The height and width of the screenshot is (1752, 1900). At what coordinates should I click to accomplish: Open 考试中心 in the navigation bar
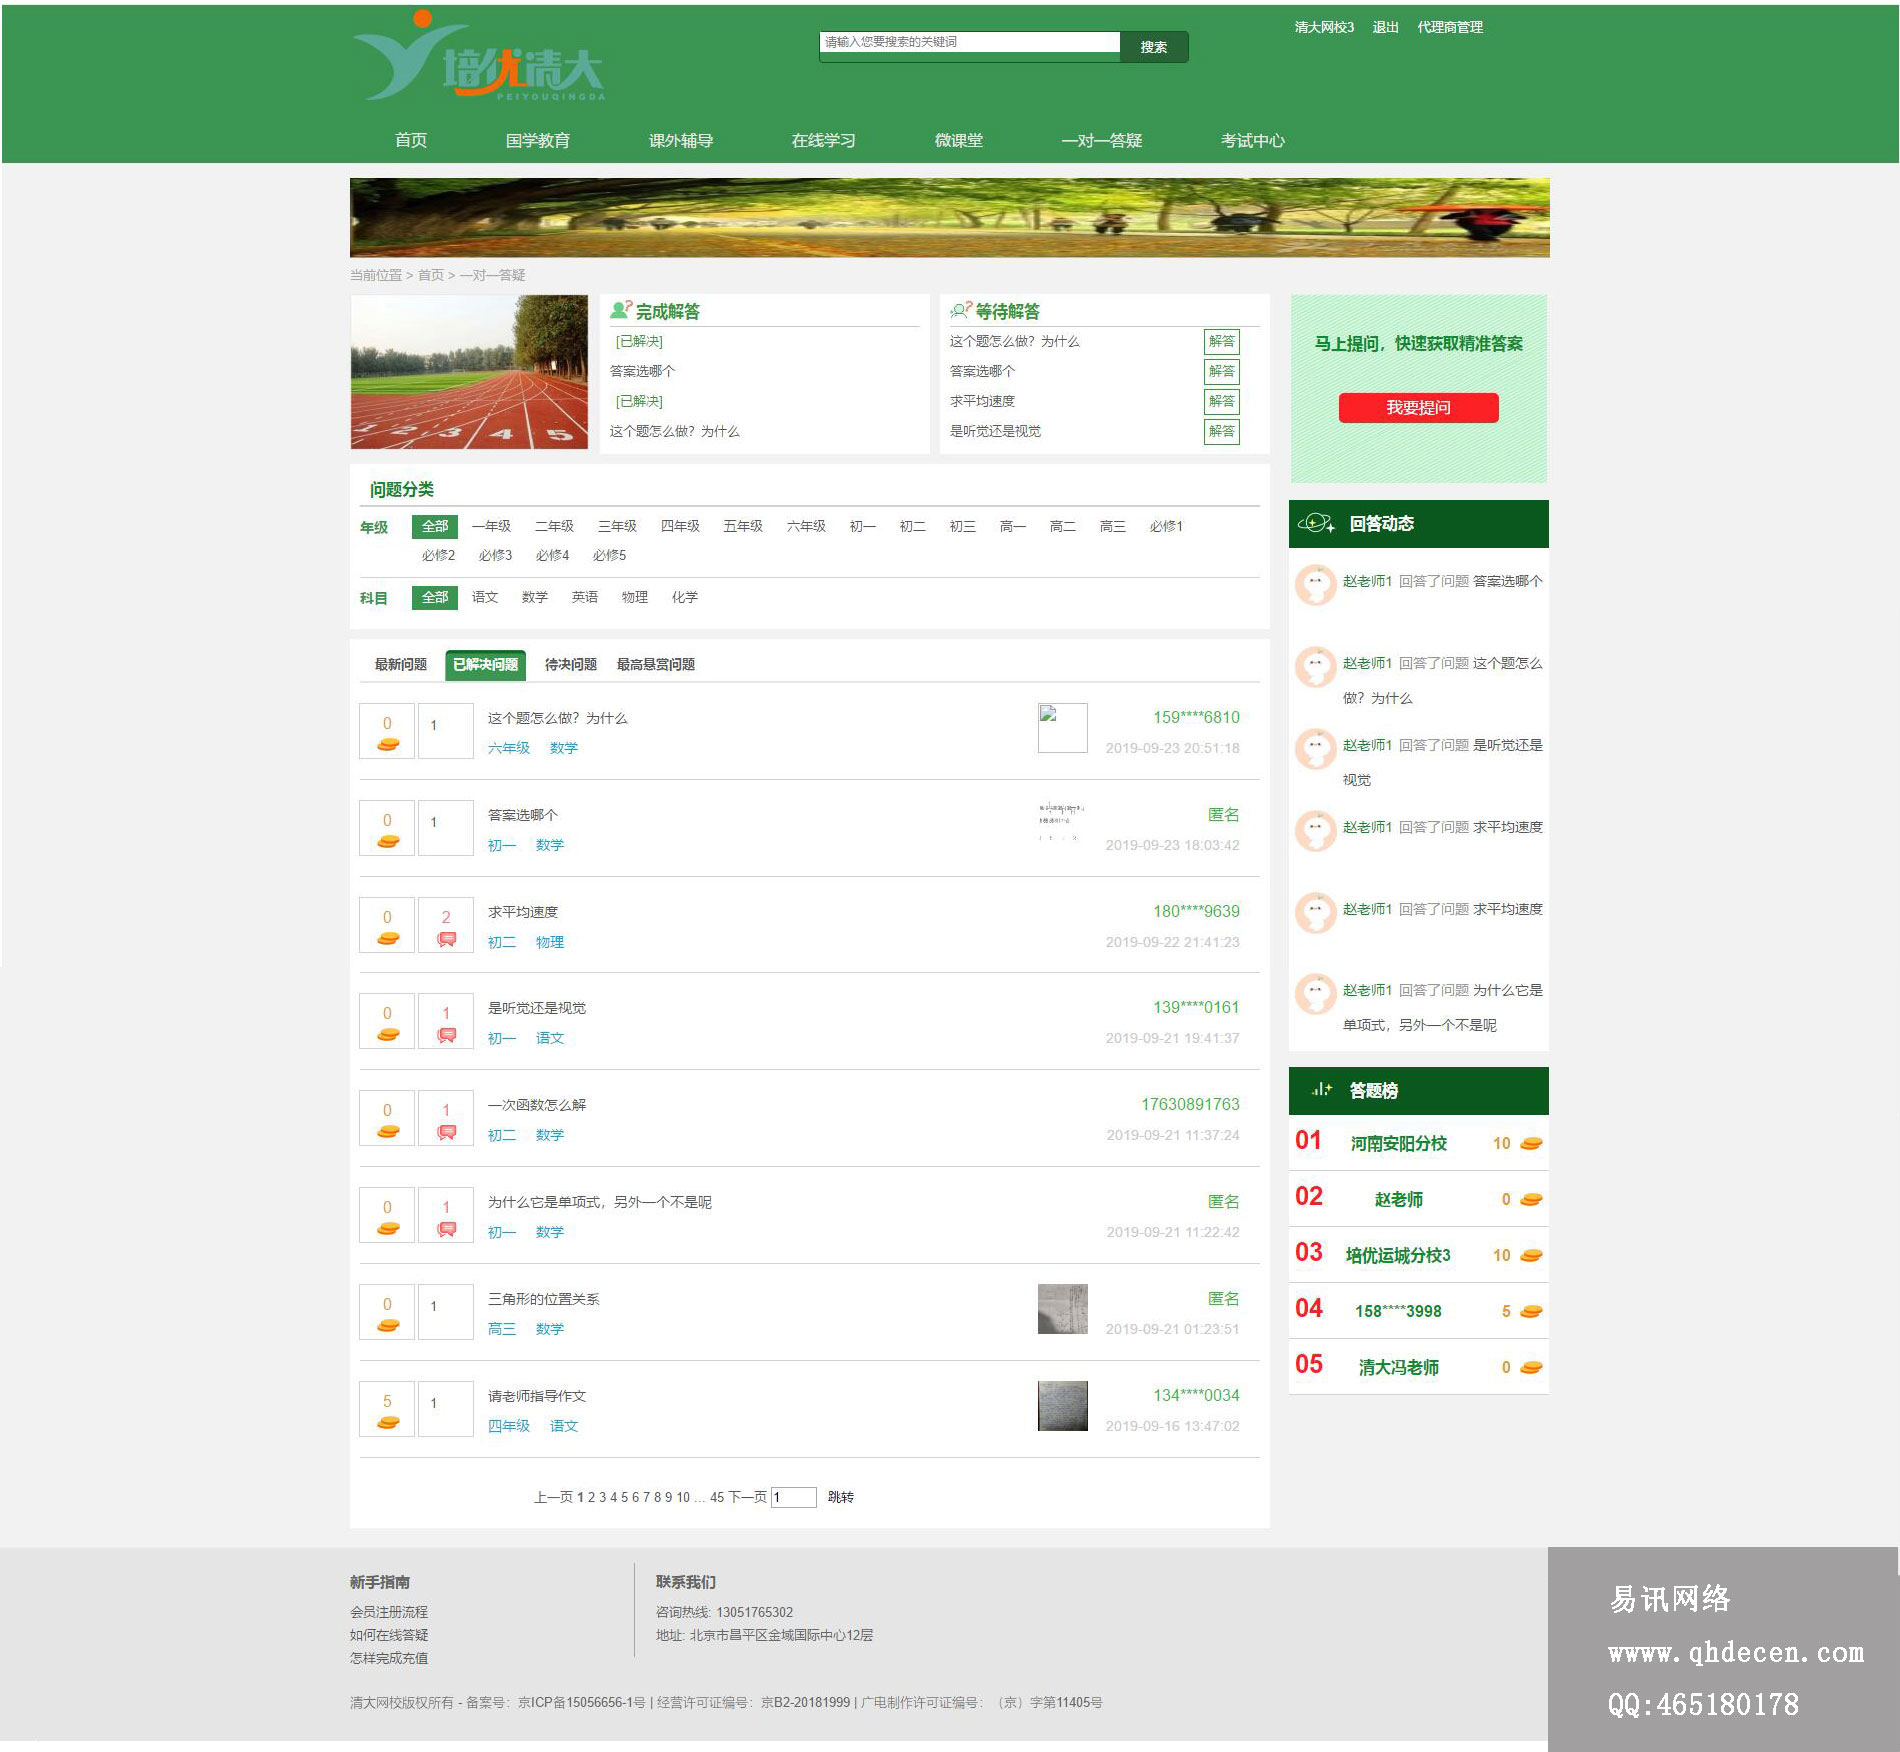(x=1252, y=141)
